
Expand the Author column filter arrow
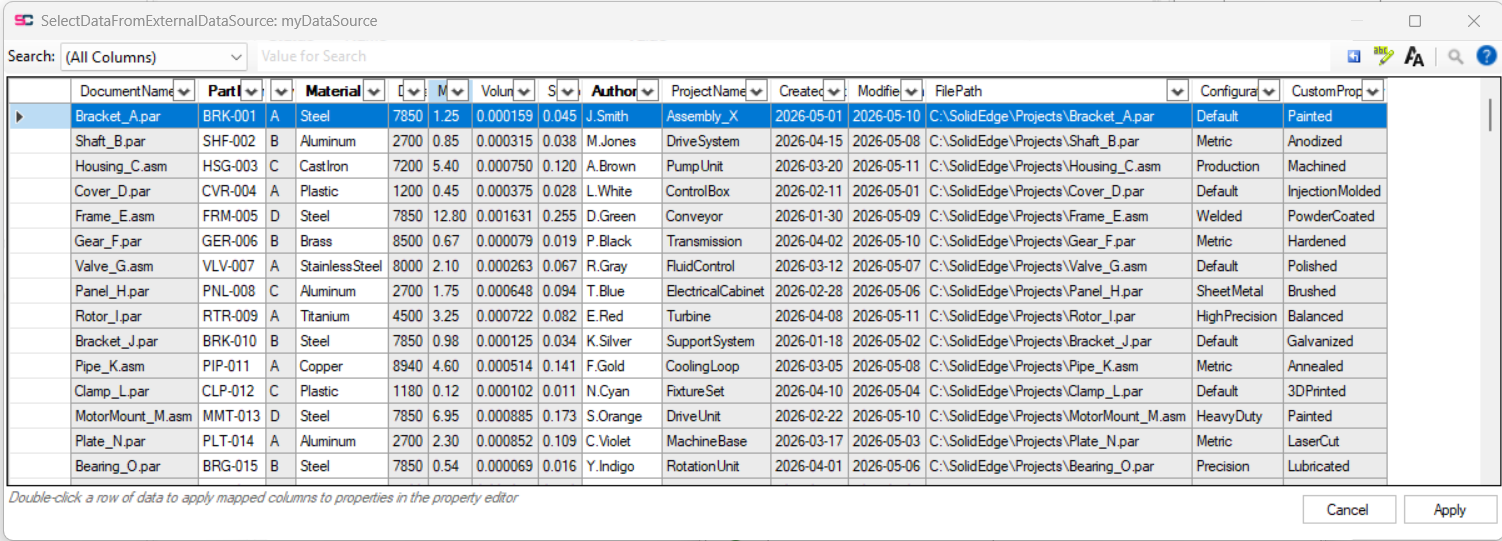click(x=647, y=91)
